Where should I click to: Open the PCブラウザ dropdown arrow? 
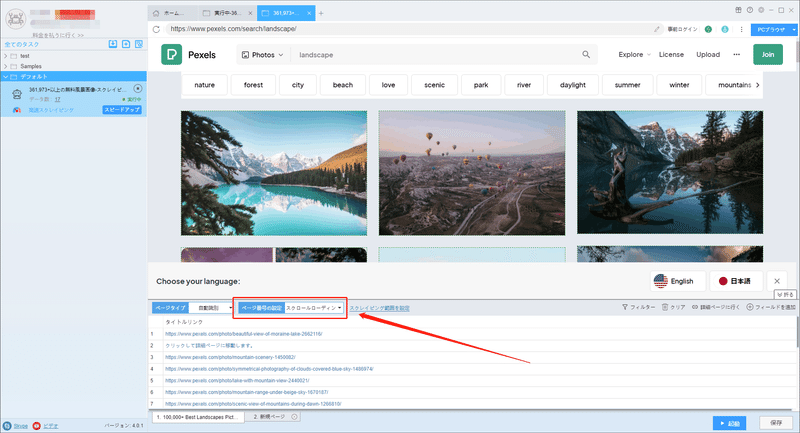click(x=793, y=30)
